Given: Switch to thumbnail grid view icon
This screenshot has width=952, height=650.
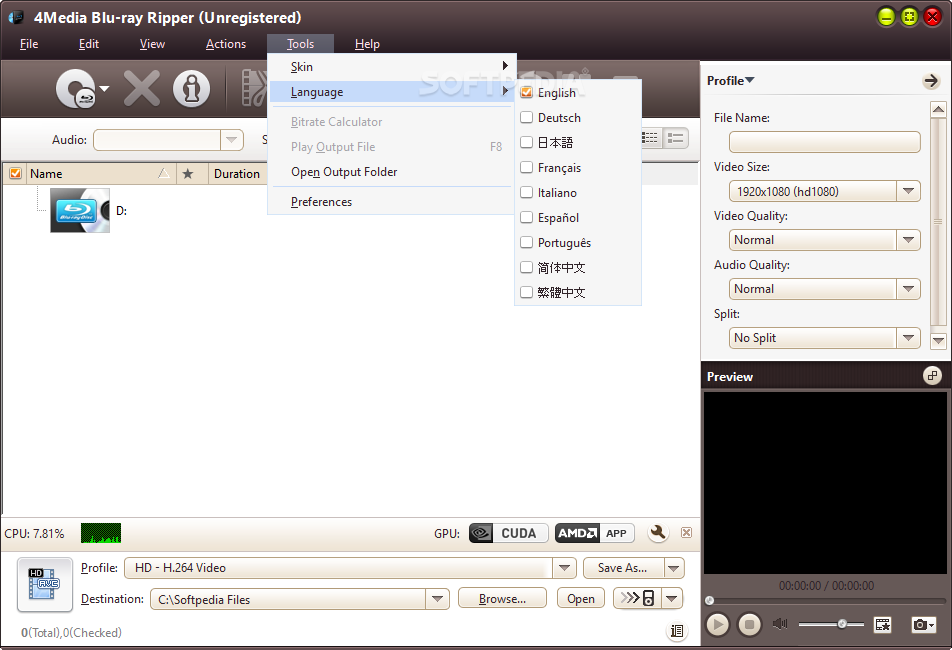Looking at the screenshot, I should 650,138.
